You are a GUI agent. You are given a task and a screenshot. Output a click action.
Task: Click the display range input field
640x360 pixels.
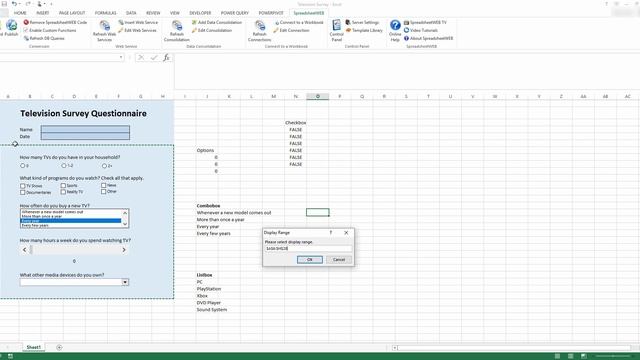(x=308, y=249)
